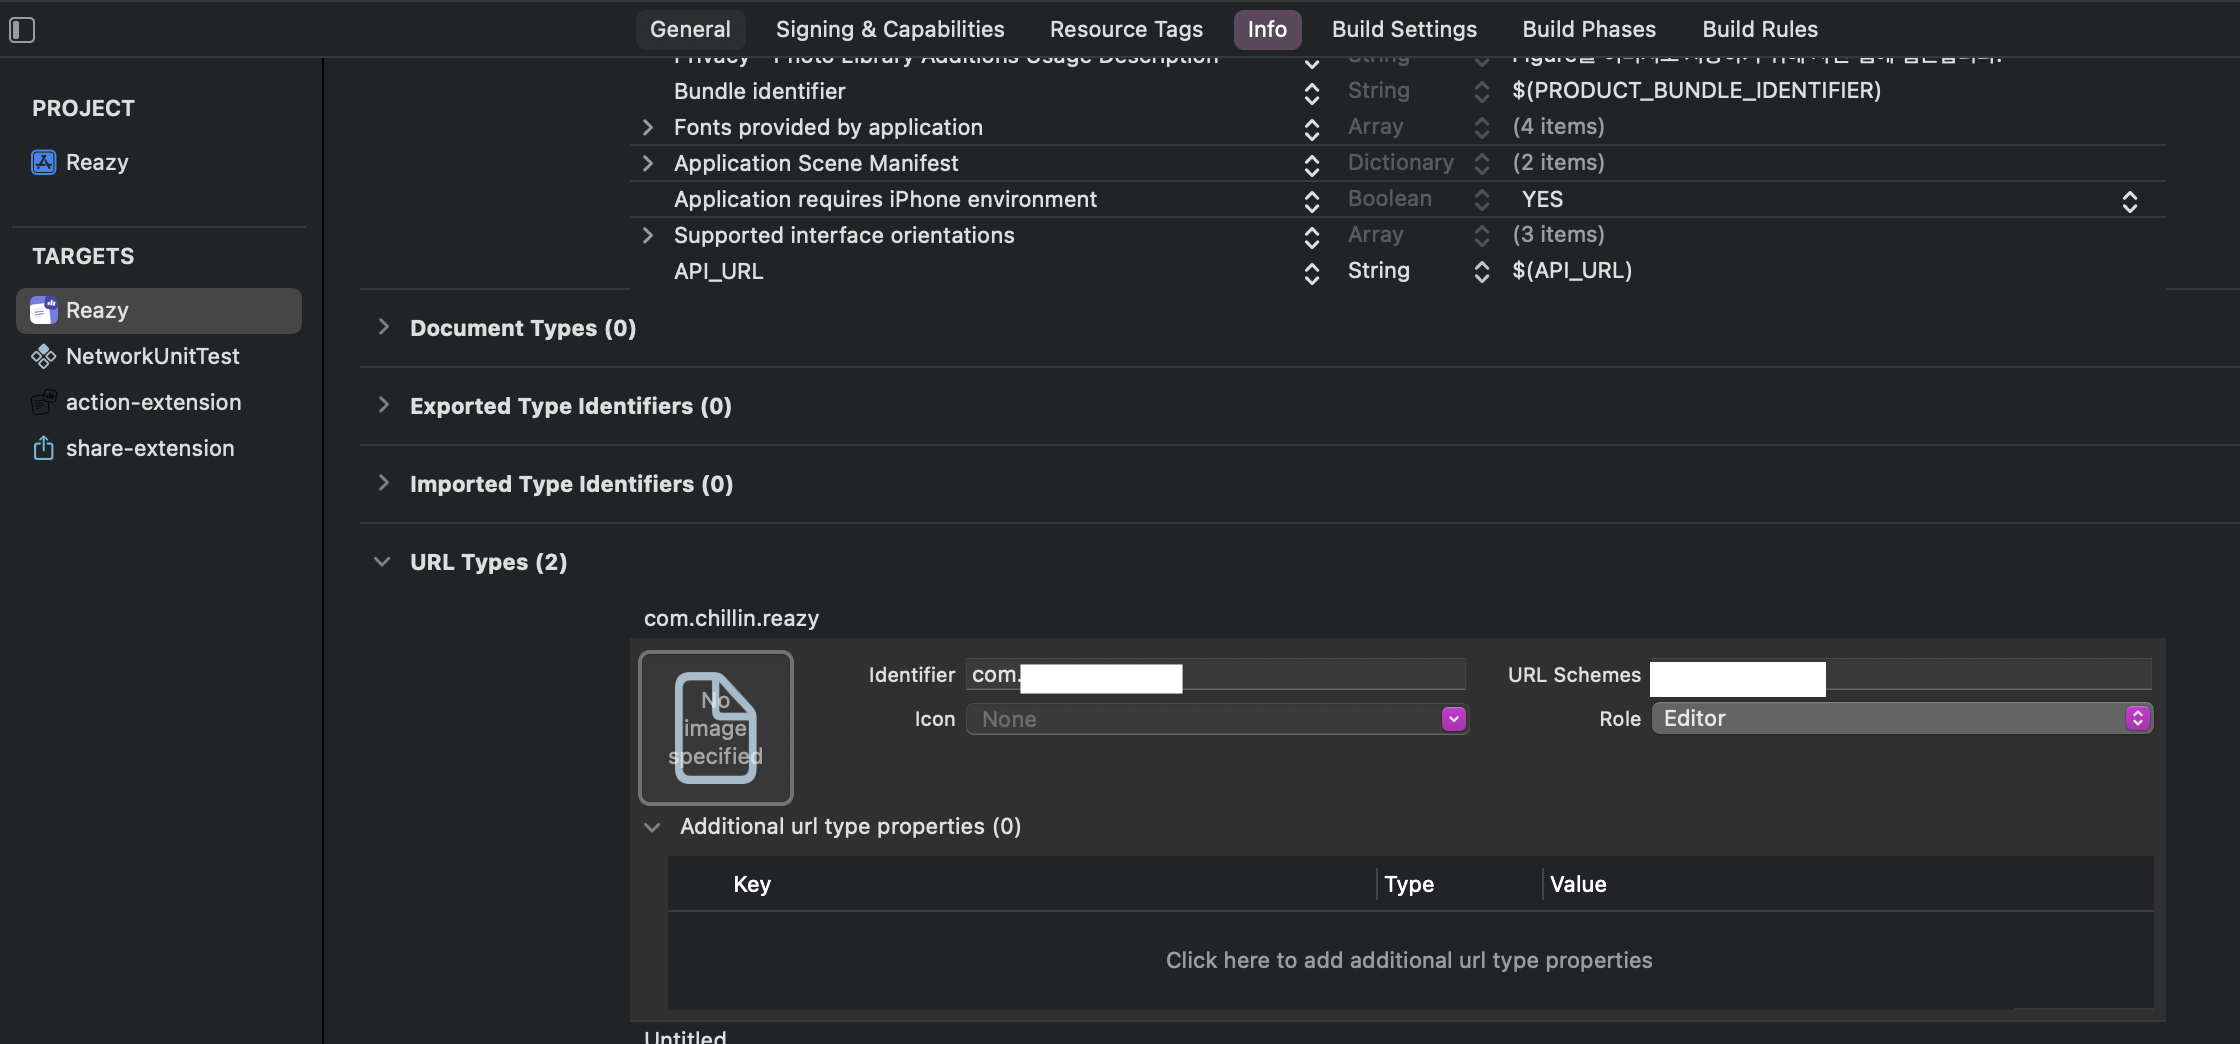The image size is (2240, 1044).
Task: Click the Type column header
Action: [x=1409, y=884]
